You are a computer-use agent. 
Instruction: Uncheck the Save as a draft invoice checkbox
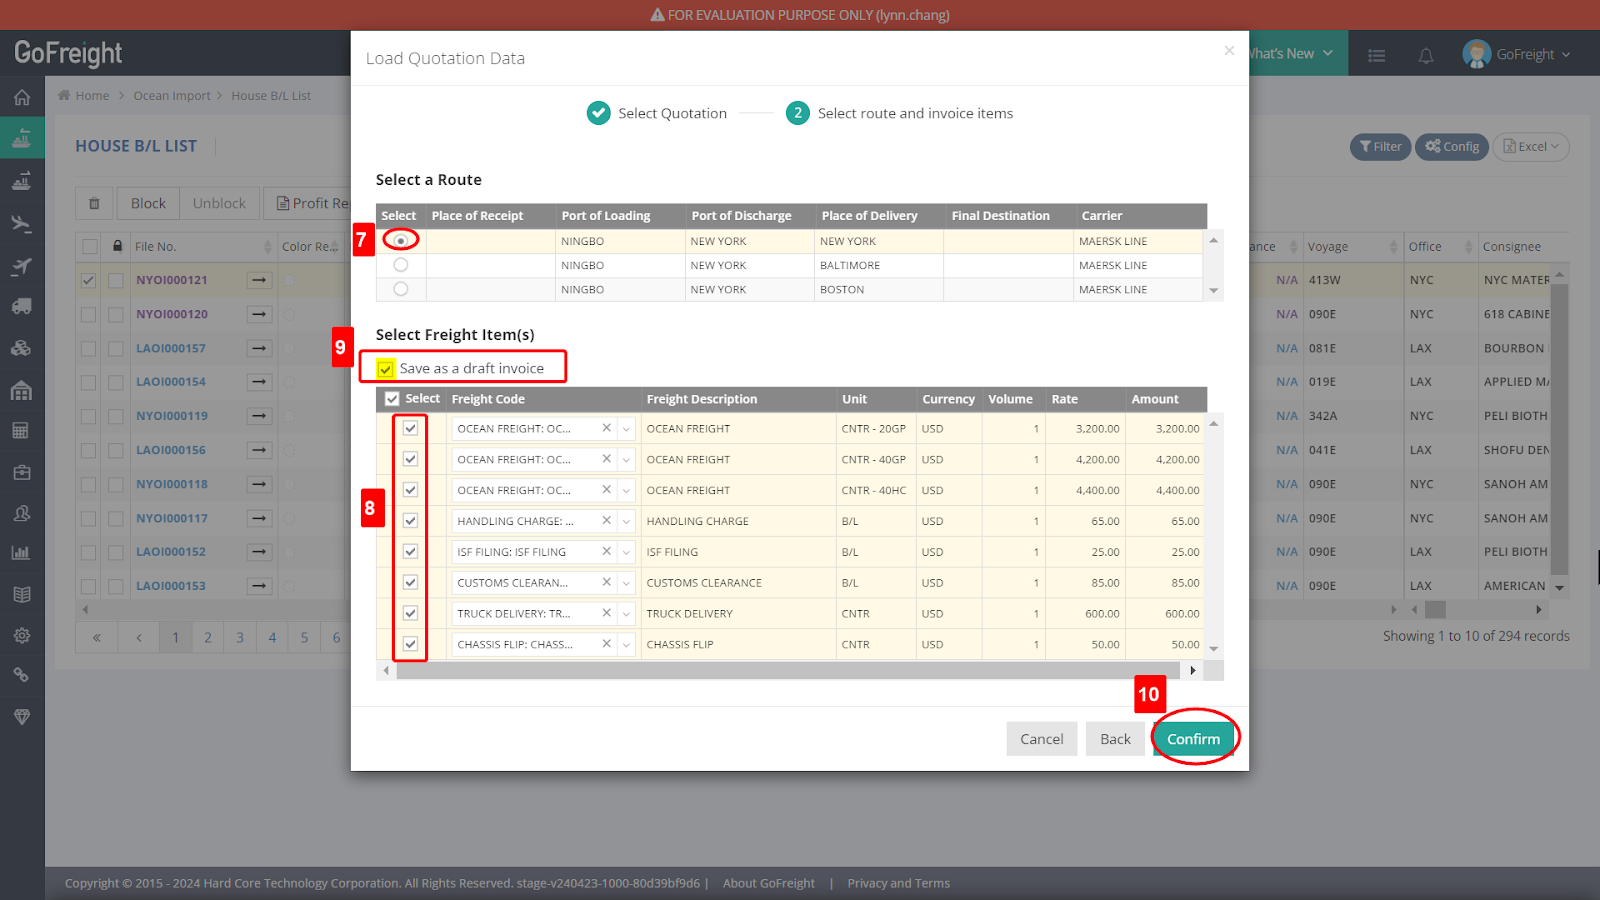pyautogui.click(x=385, y=368)
